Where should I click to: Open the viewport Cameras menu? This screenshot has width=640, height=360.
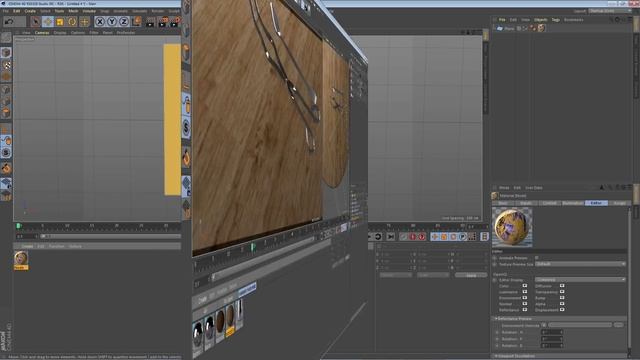click(42, 32)
